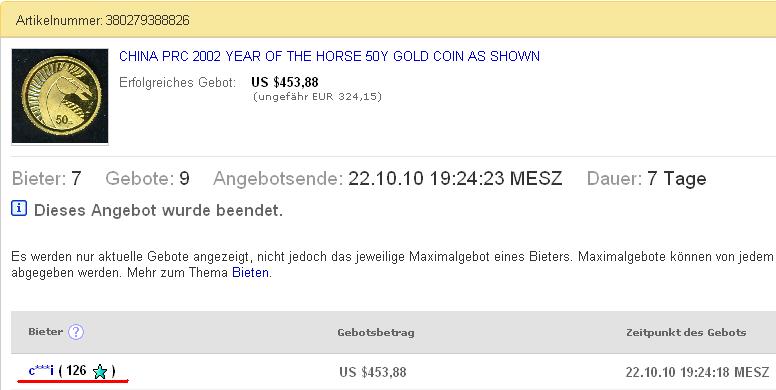Click the Dauer value 7 Tage
This screenshot has width=776, height=390.
(x=676, y=179)
